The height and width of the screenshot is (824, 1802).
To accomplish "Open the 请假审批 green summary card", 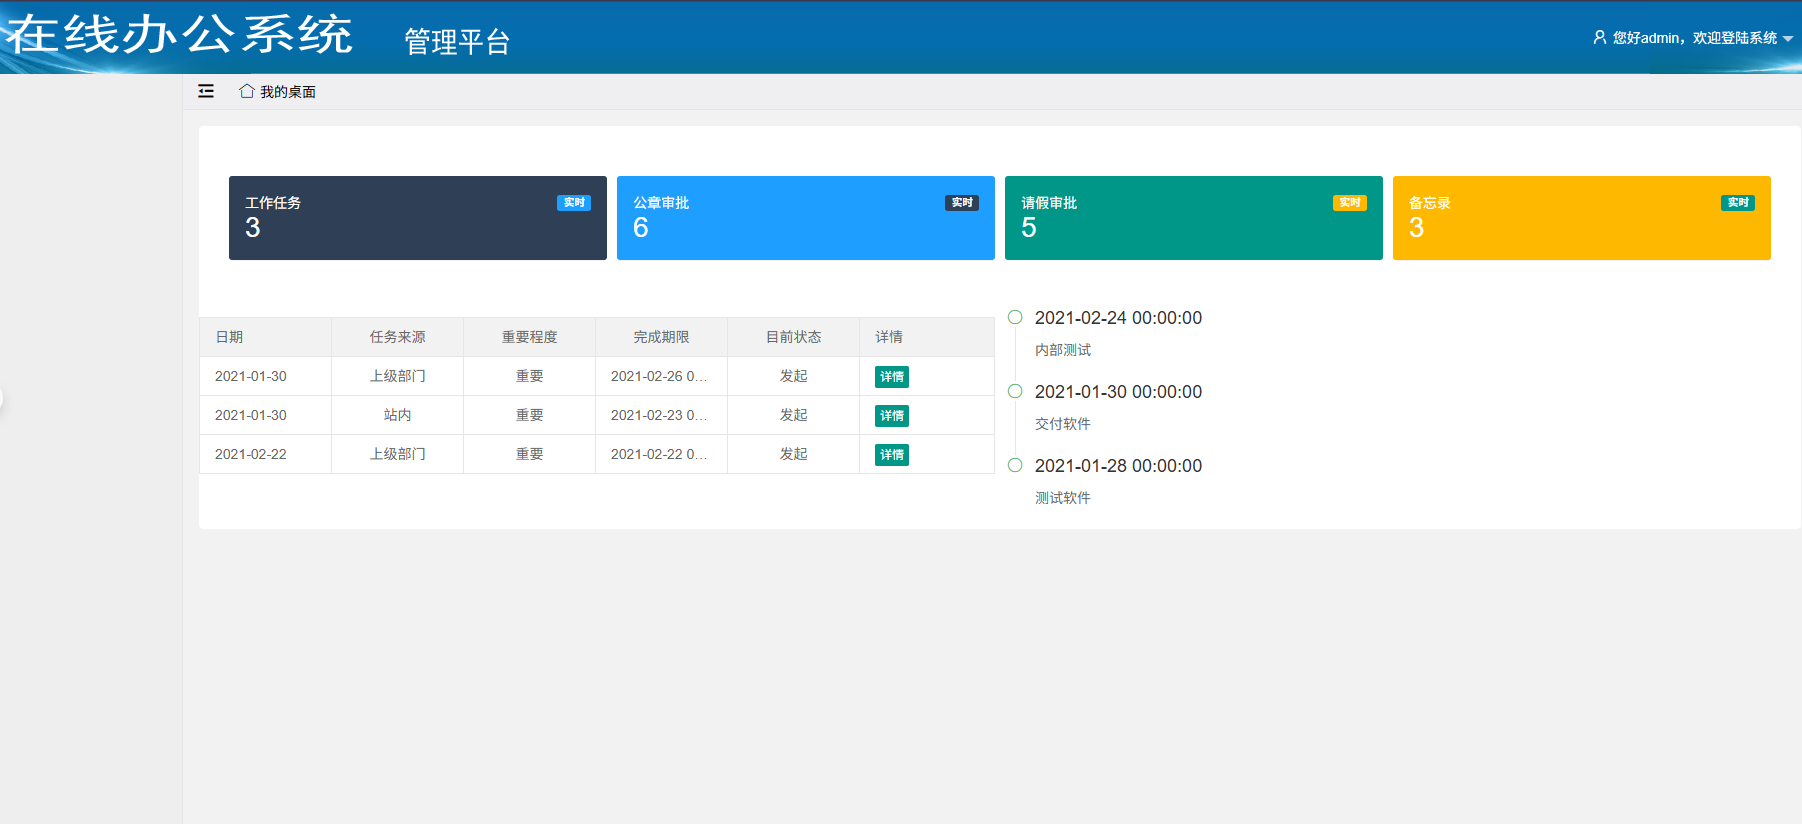I will [x=1193, y=218].
